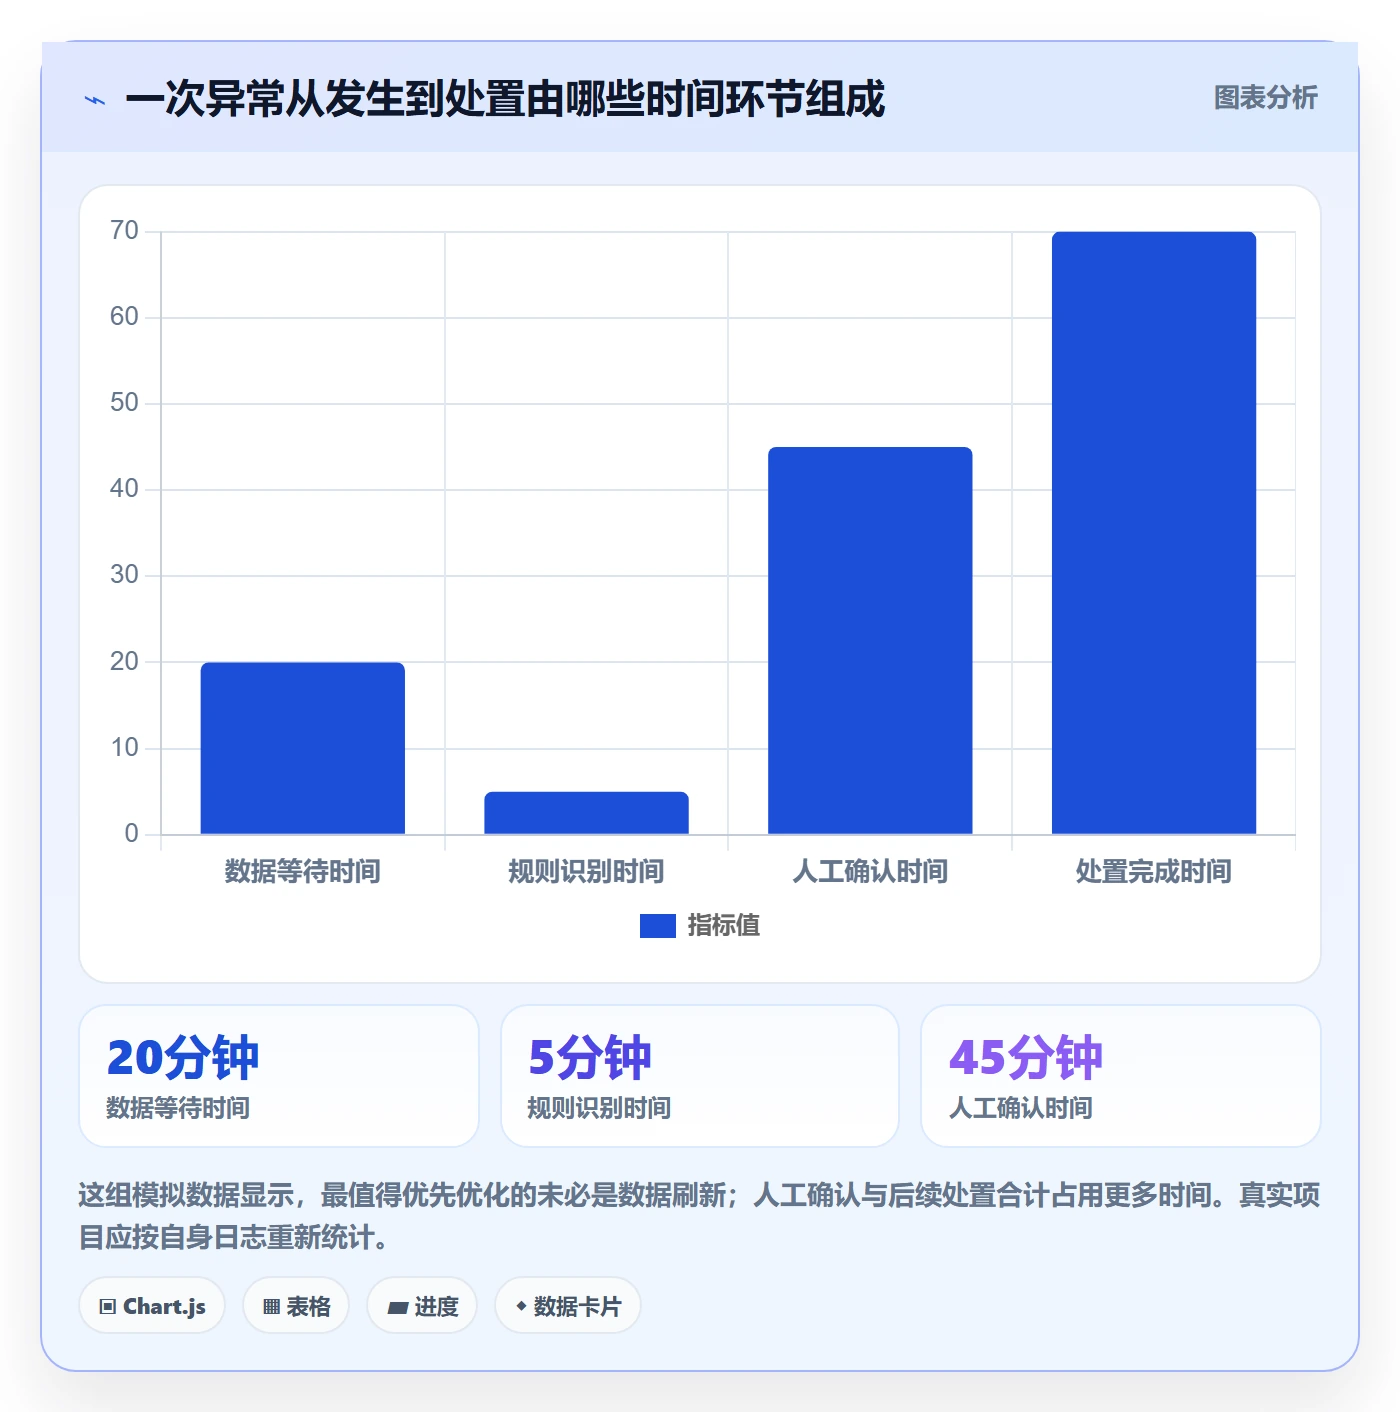Click the lightning icon beside the title
This screenshot has width=1400, height=1412.
95,100
